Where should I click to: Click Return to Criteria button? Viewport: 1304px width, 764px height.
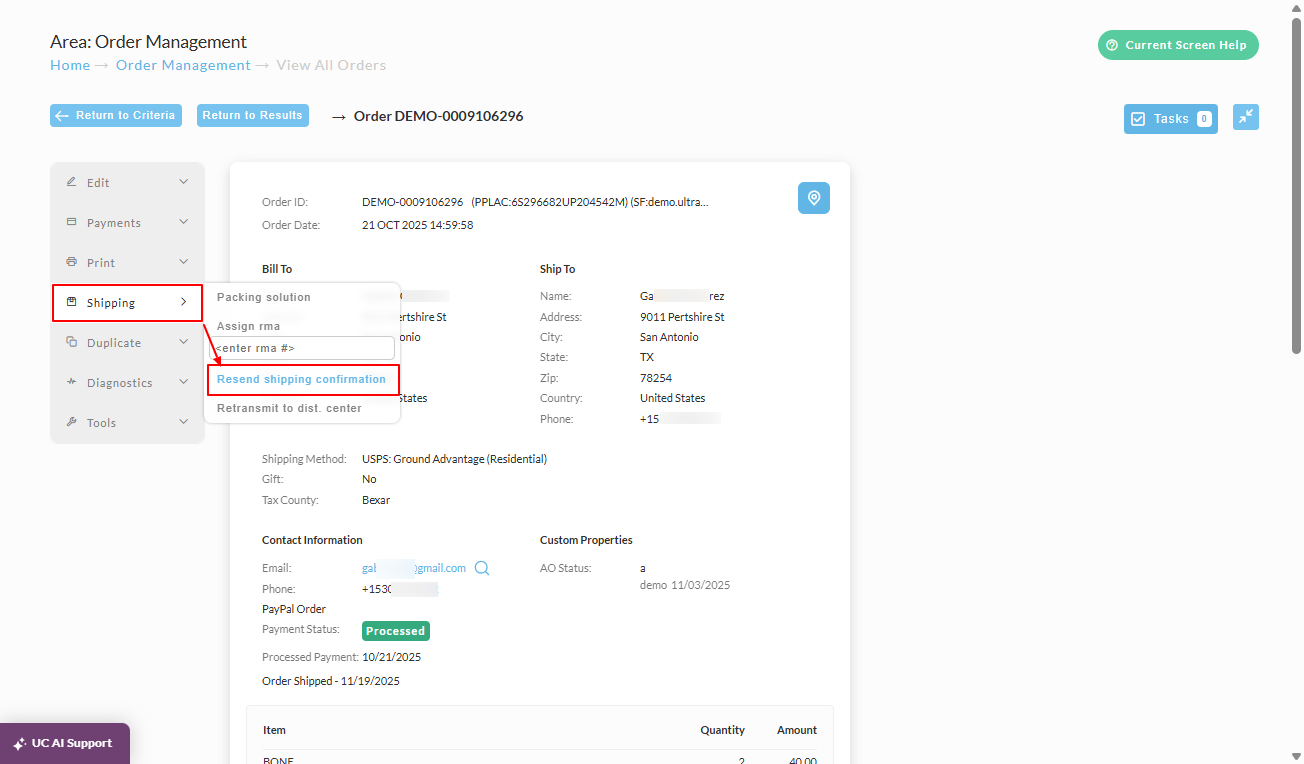(116, 115)
